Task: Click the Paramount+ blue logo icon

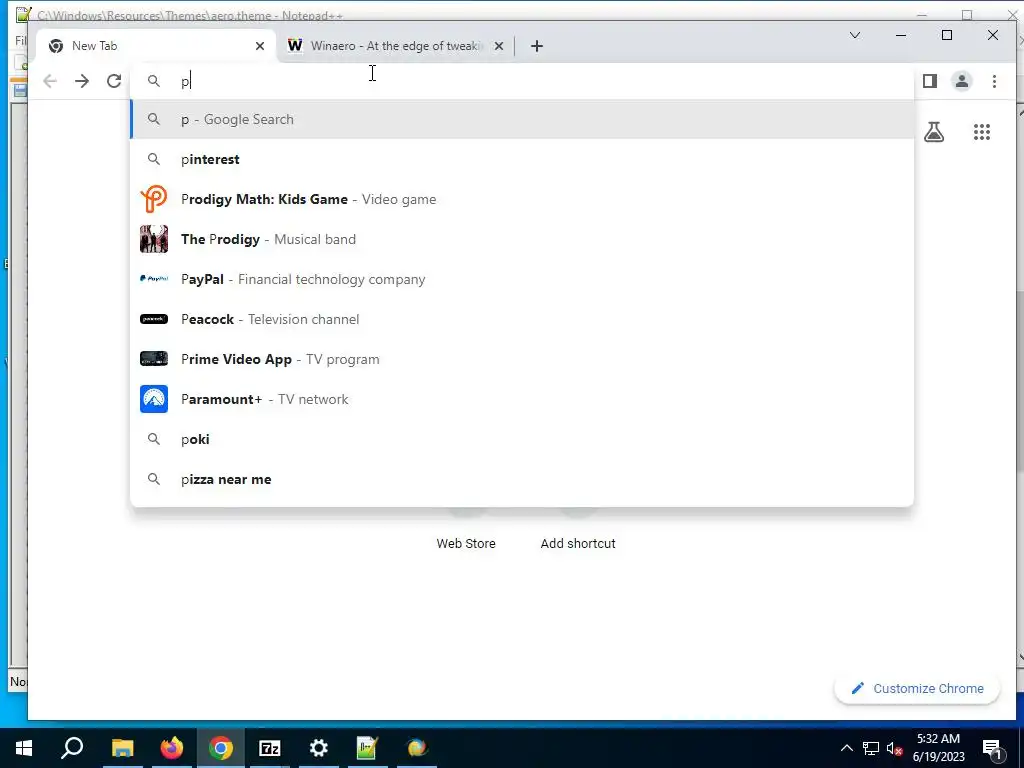Action: tap(153, 399)
